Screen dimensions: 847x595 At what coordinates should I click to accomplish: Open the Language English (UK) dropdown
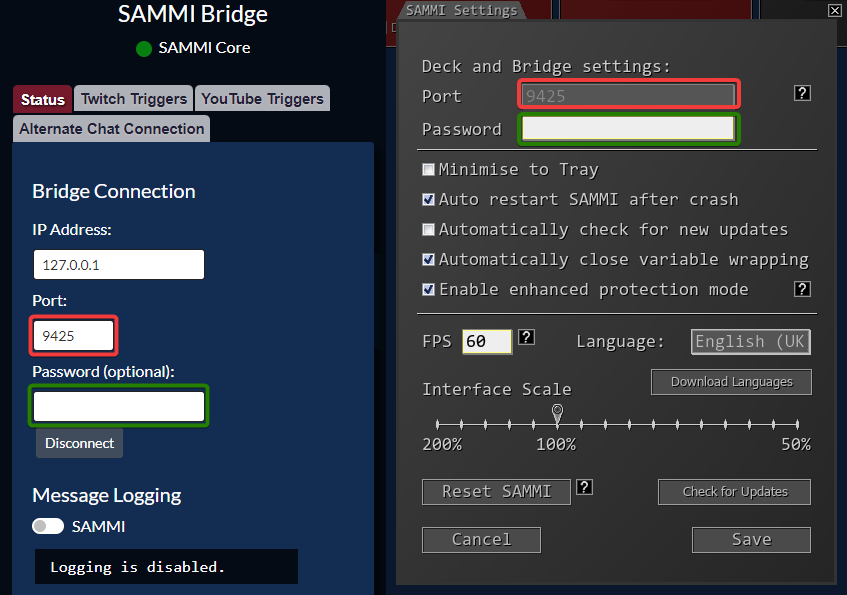[751, 342]
